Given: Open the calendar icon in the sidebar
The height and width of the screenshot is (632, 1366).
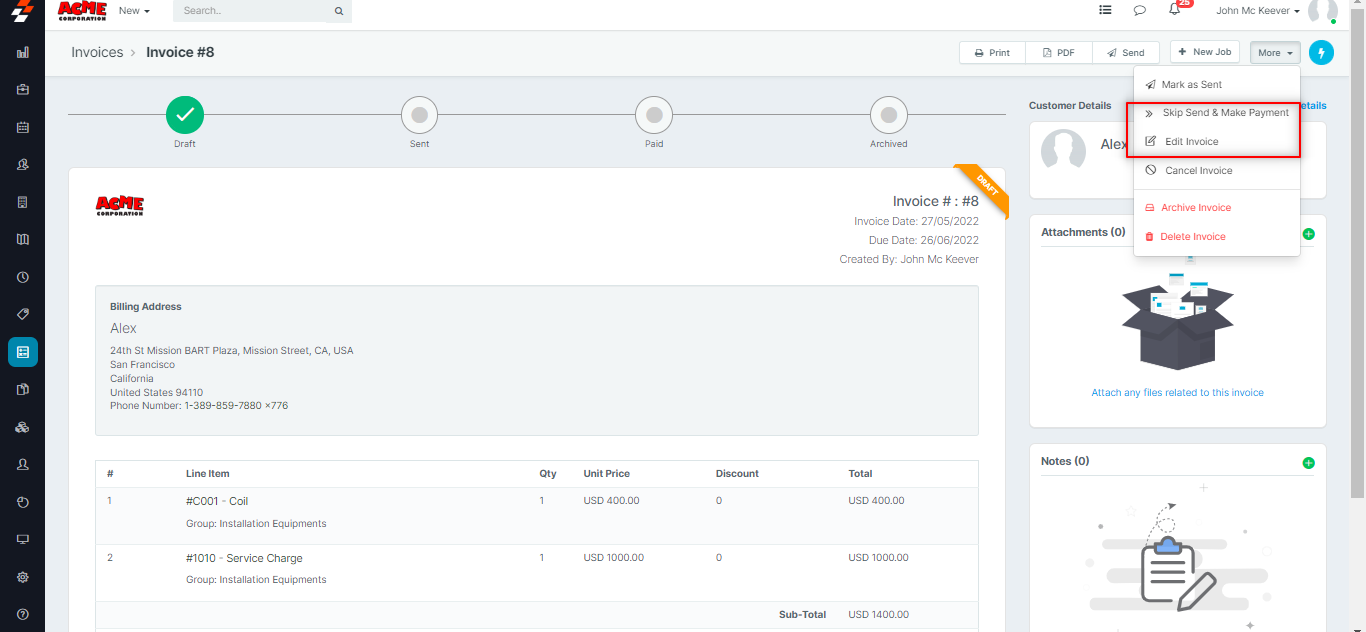Looking at the screenshot, I should coord(22,127).
